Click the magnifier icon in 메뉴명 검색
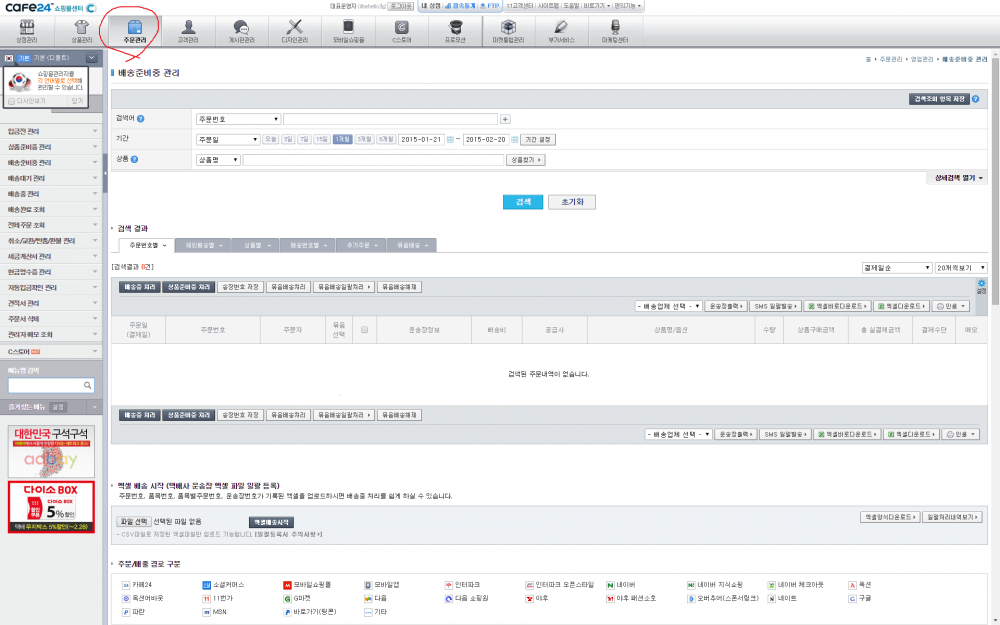Screen dimensions: 1000x625 [x=89, y=385]
